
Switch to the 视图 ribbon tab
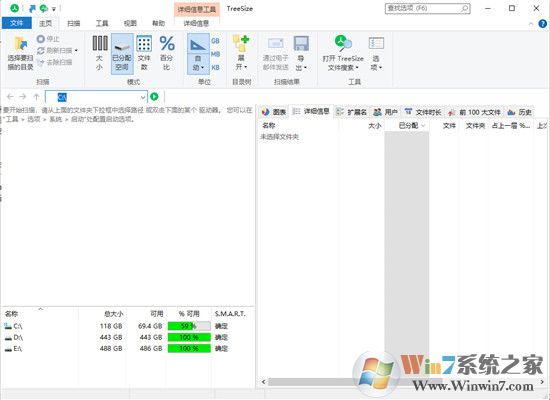coord(130,23)
